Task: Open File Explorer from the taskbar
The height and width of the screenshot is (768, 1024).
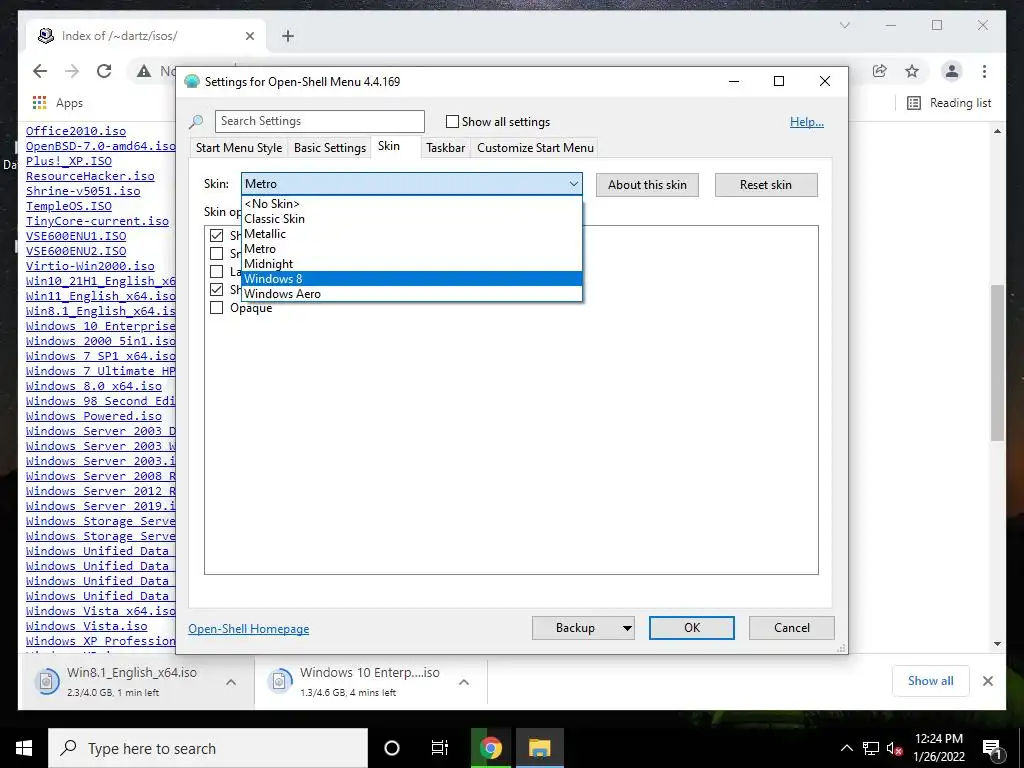Action: pos(540,748)
